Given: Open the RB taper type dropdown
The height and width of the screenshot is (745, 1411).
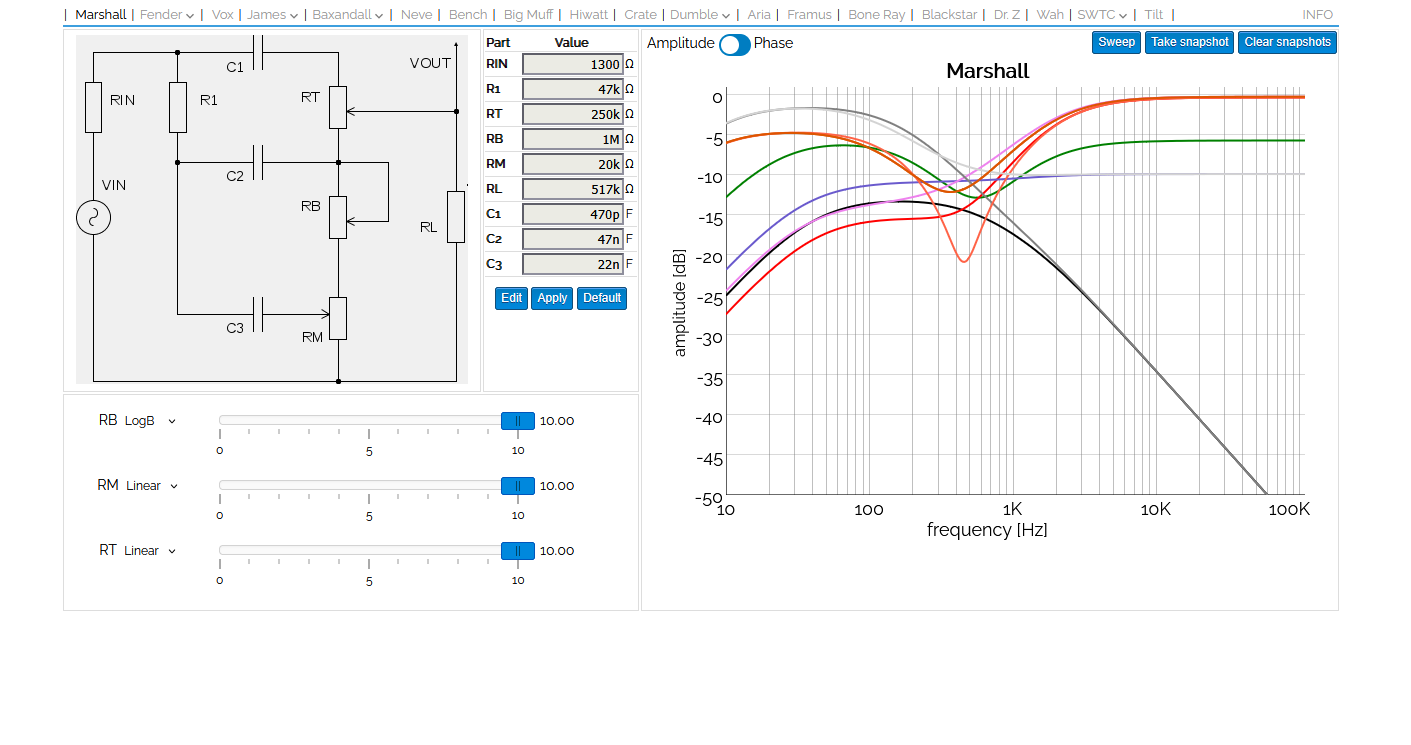Looking at the screenshot, I should click(150, 421).
